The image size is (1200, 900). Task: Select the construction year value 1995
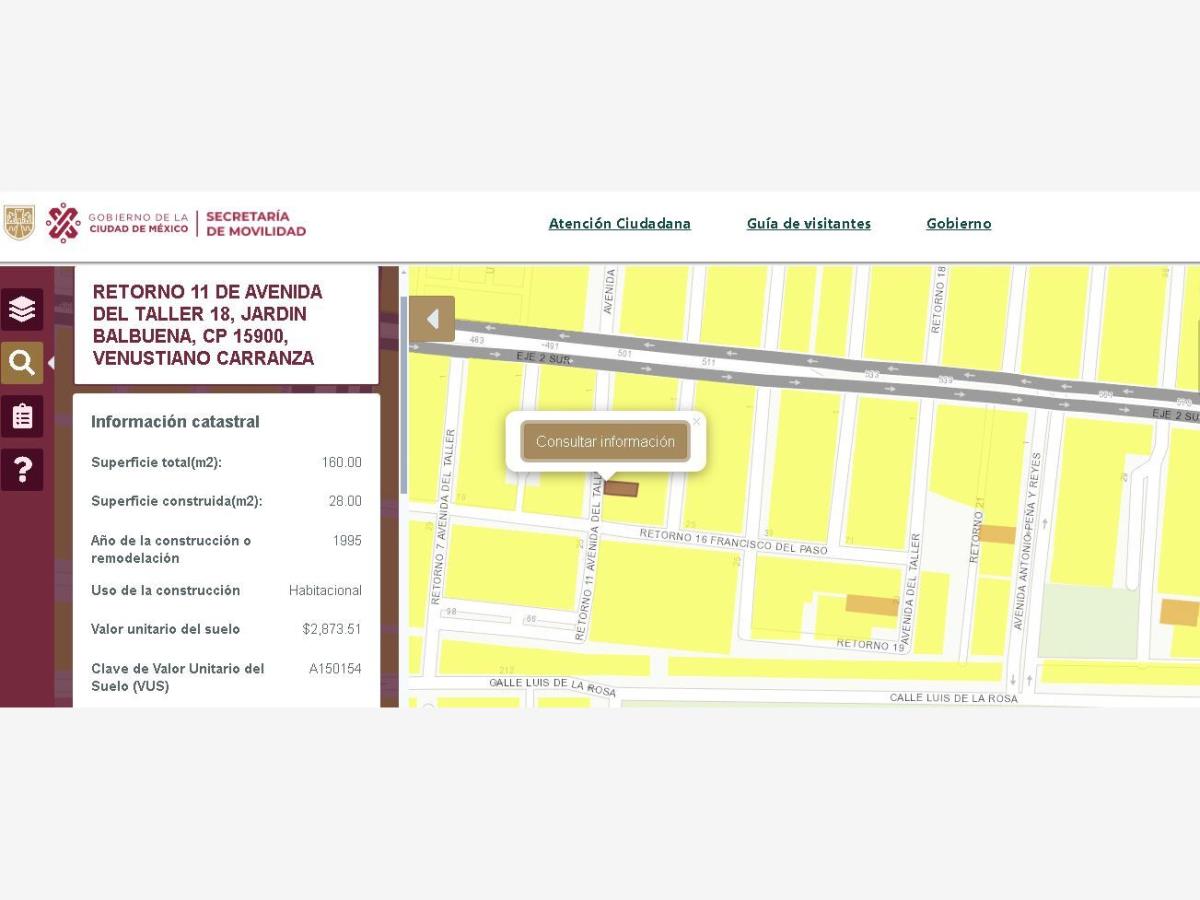coord(347,540)
